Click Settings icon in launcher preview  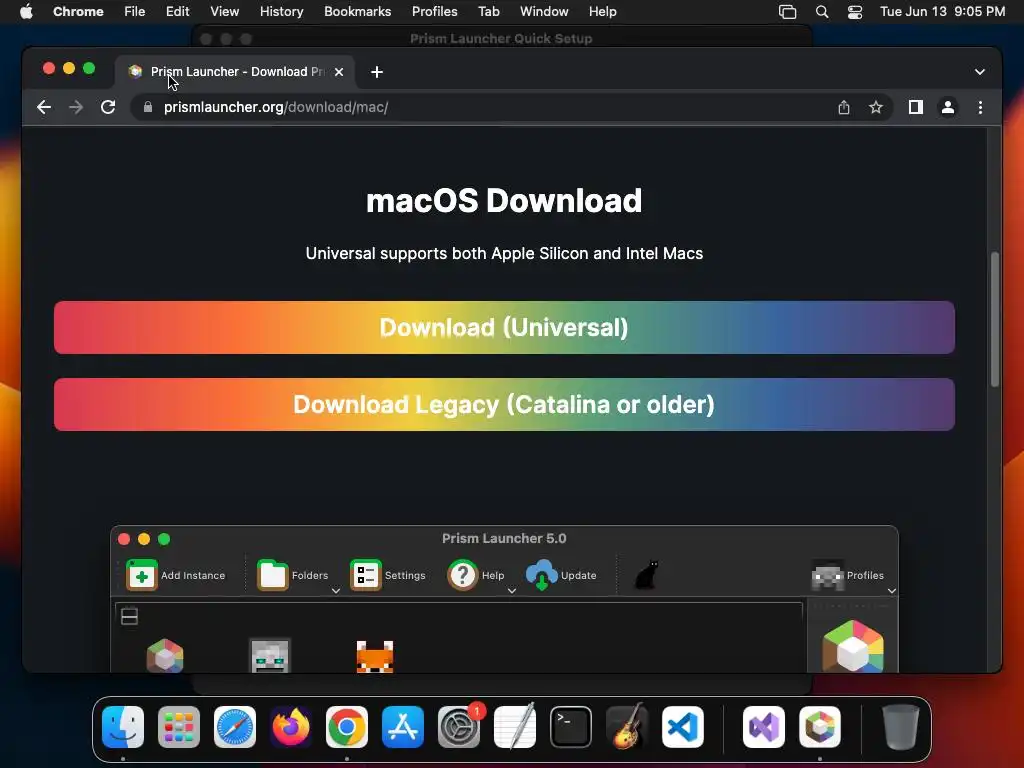366,575
